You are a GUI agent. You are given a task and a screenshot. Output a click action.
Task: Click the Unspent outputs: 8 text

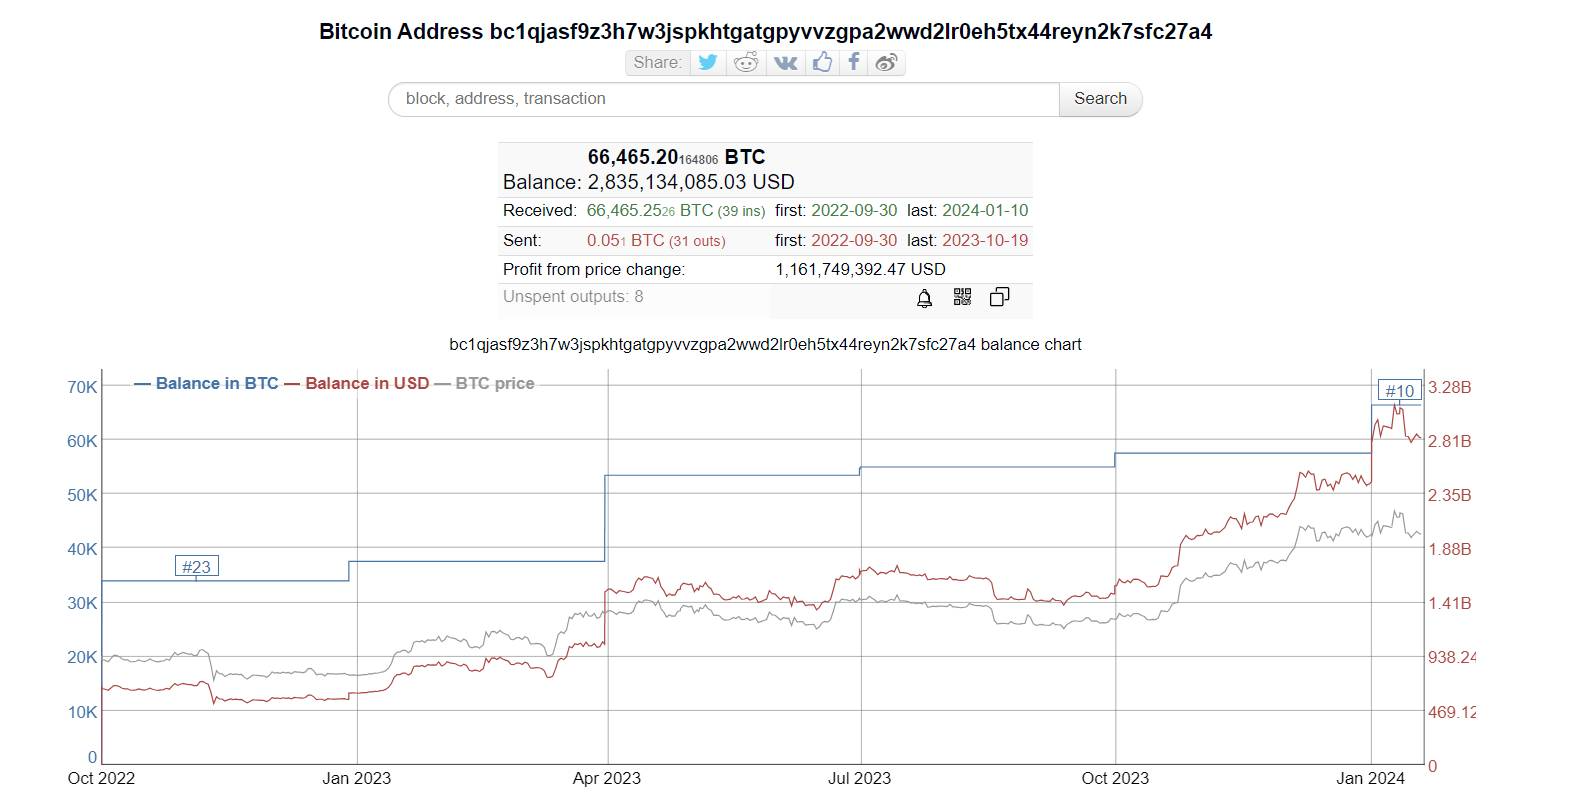click(x=573, y=297)
